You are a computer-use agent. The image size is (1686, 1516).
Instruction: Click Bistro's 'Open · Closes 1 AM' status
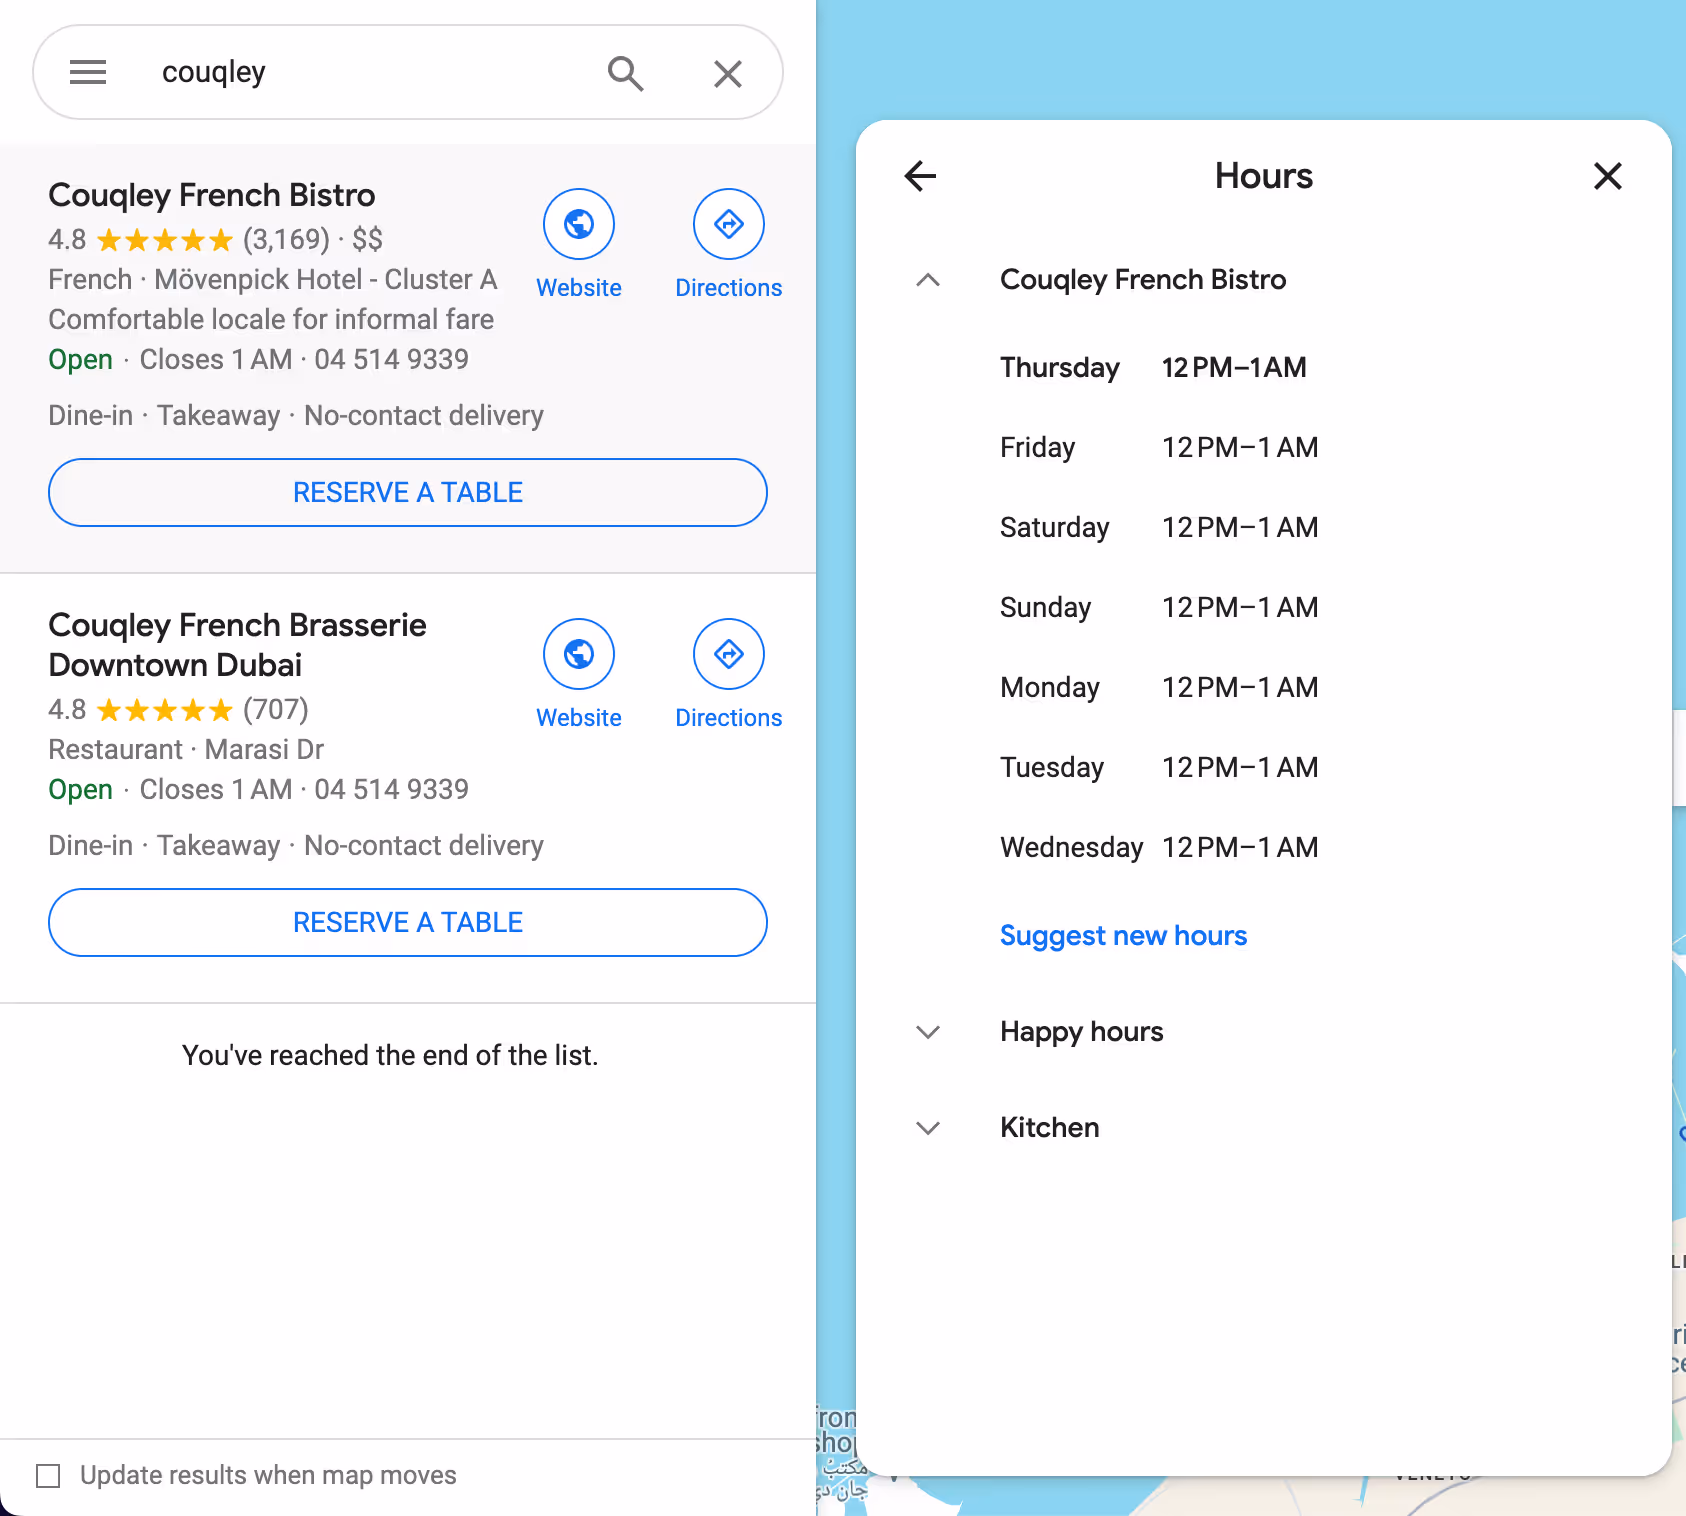(x=170, y=360)
